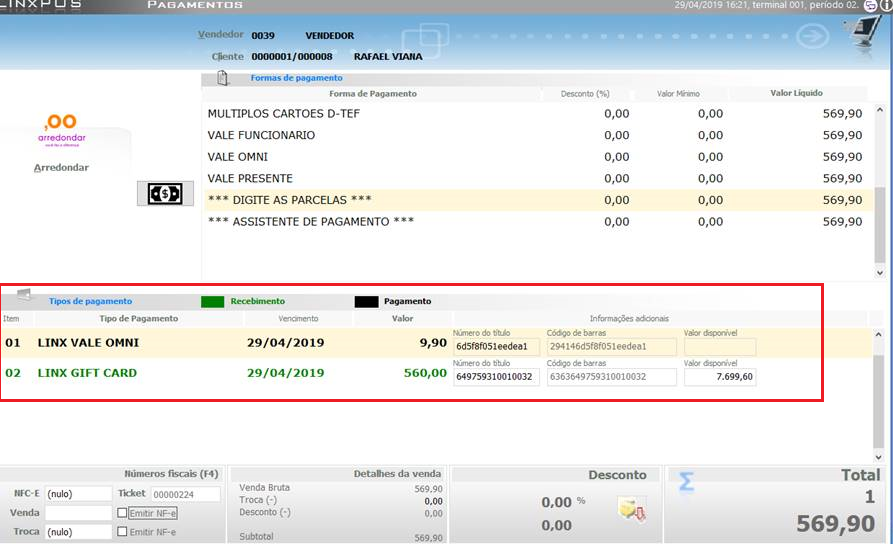Screen dimensions: 893x544
Task: Click Forma de Pagamento column header
Action: pyautogui.click(x=373, y=93)
